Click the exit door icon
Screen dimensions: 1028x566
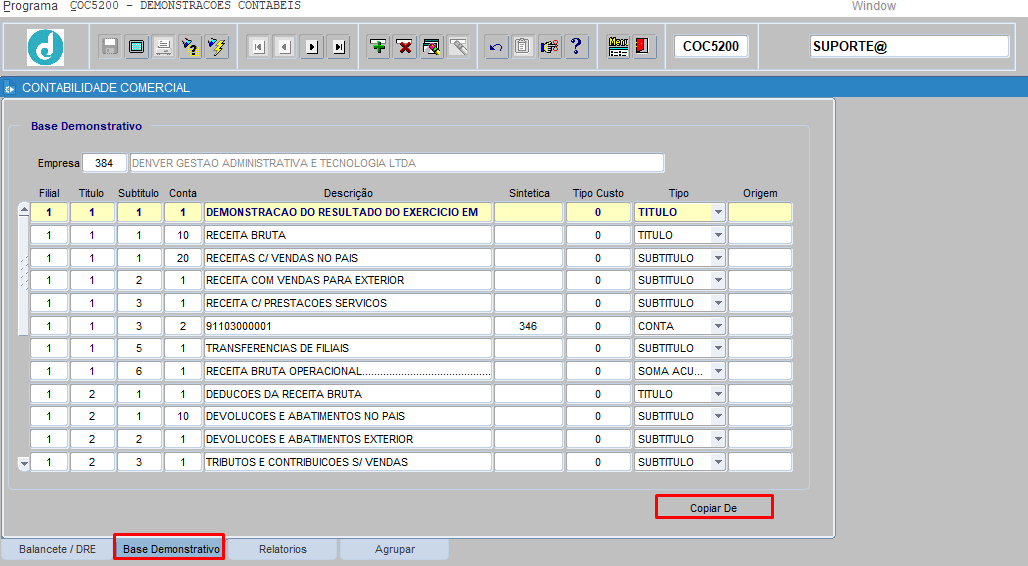[644, 47]
